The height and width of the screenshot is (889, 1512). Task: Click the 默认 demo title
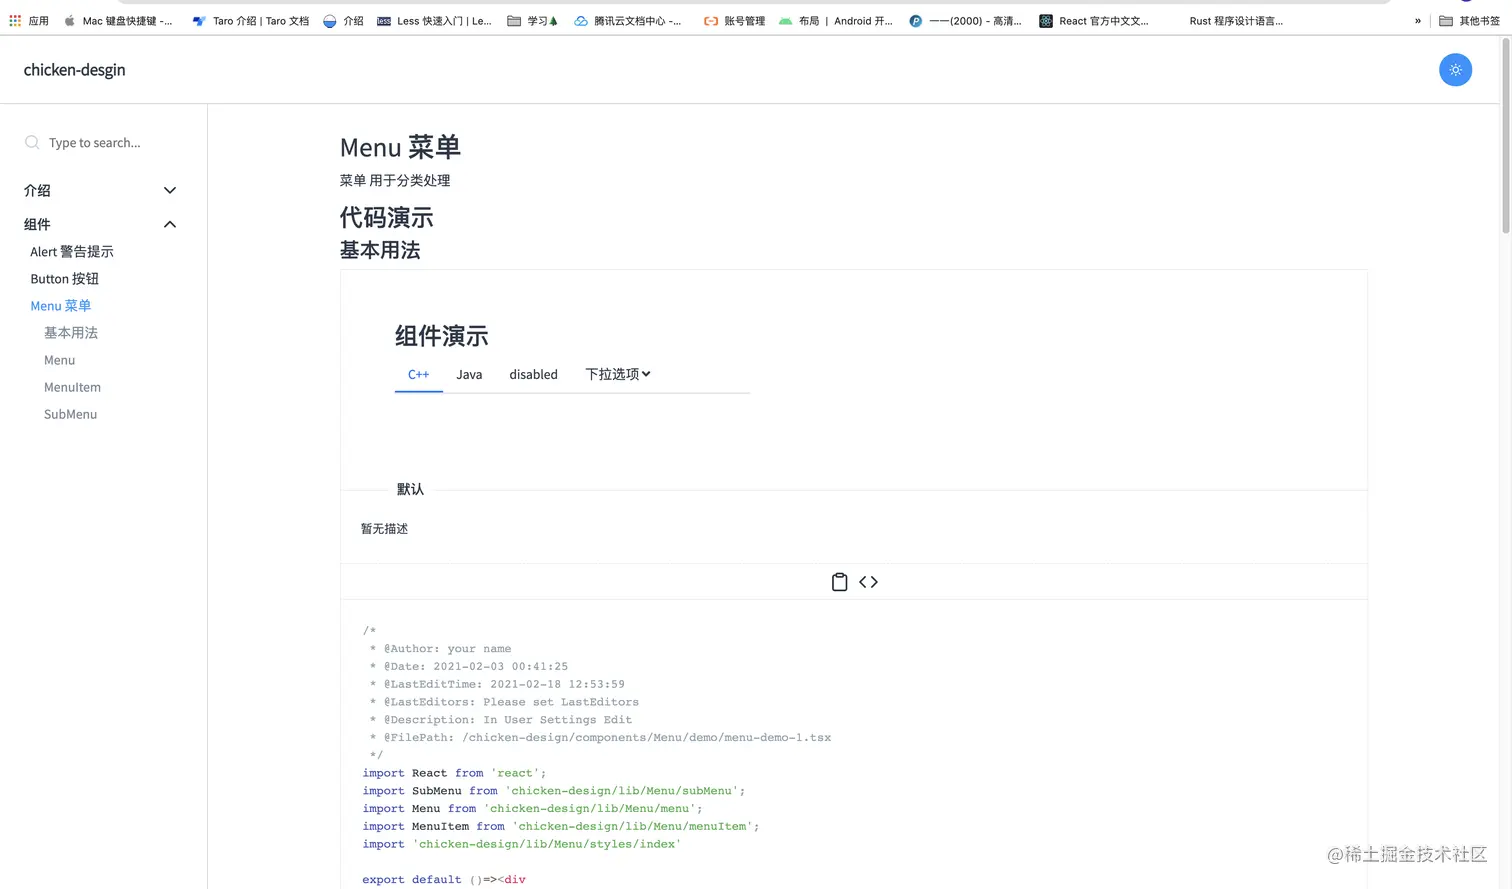(x=410, y=489)
